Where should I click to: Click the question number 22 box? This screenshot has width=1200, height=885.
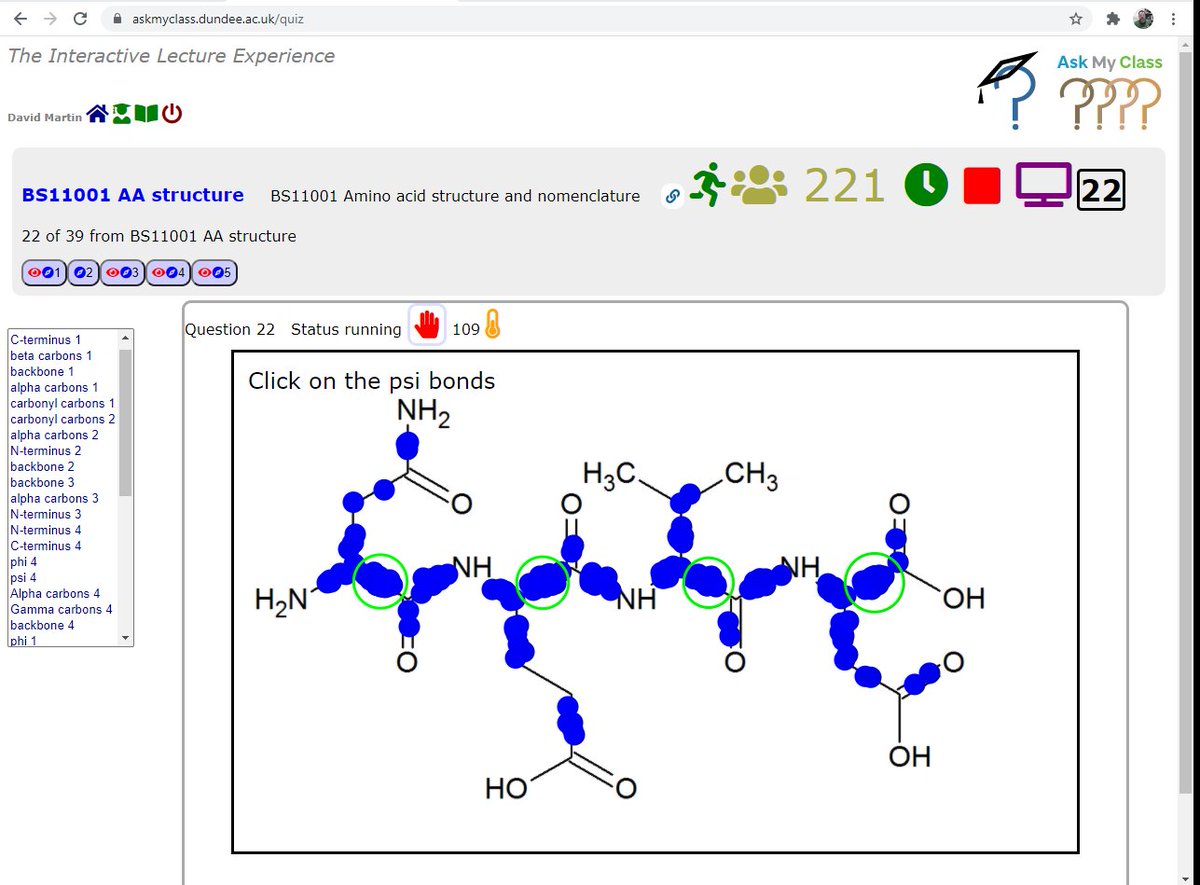pyautogui.click(x=1101, y=190)
